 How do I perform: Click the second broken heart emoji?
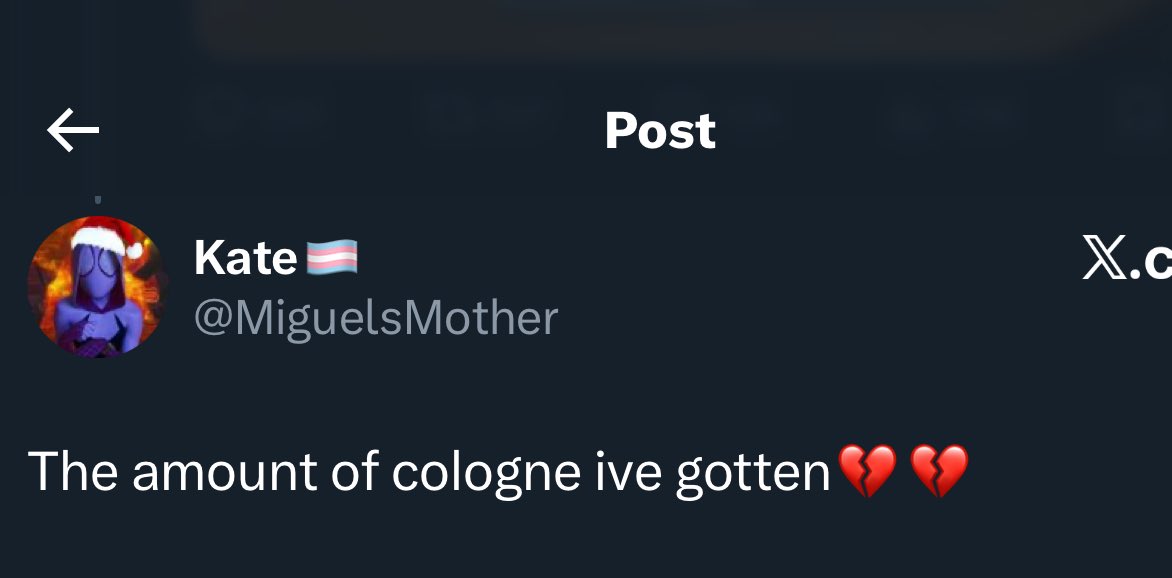940,470
